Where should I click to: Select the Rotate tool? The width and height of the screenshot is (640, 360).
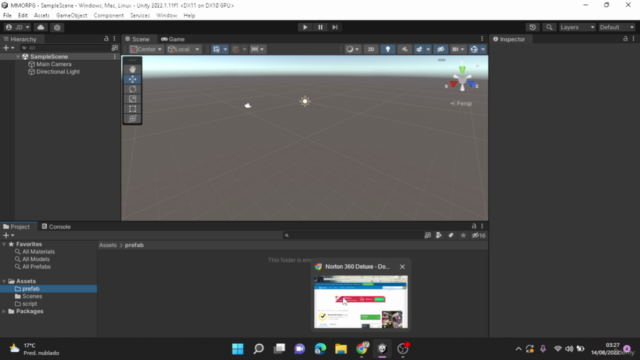(x=132, y=89)
